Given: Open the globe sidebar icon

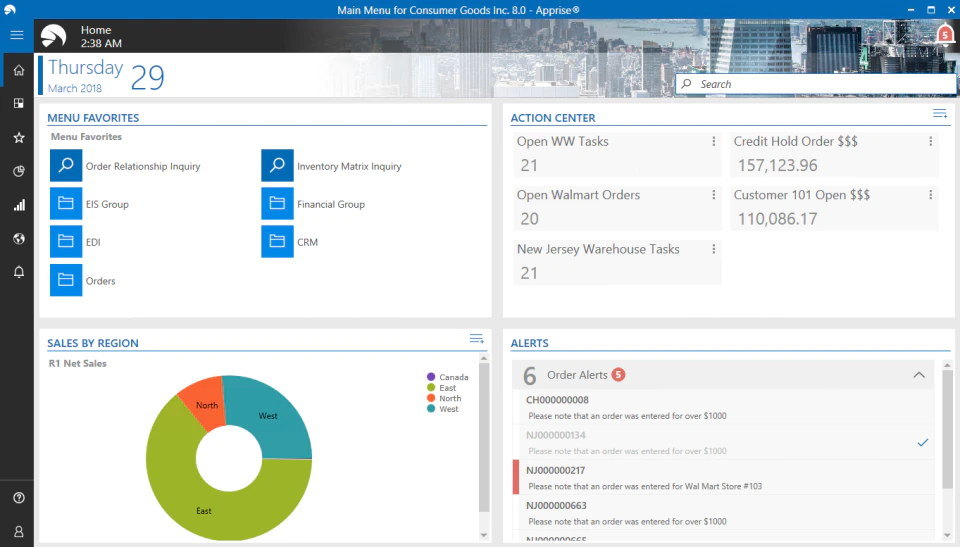Looking at the screenshot, I should pyautogui.click(x=19, y=238).
